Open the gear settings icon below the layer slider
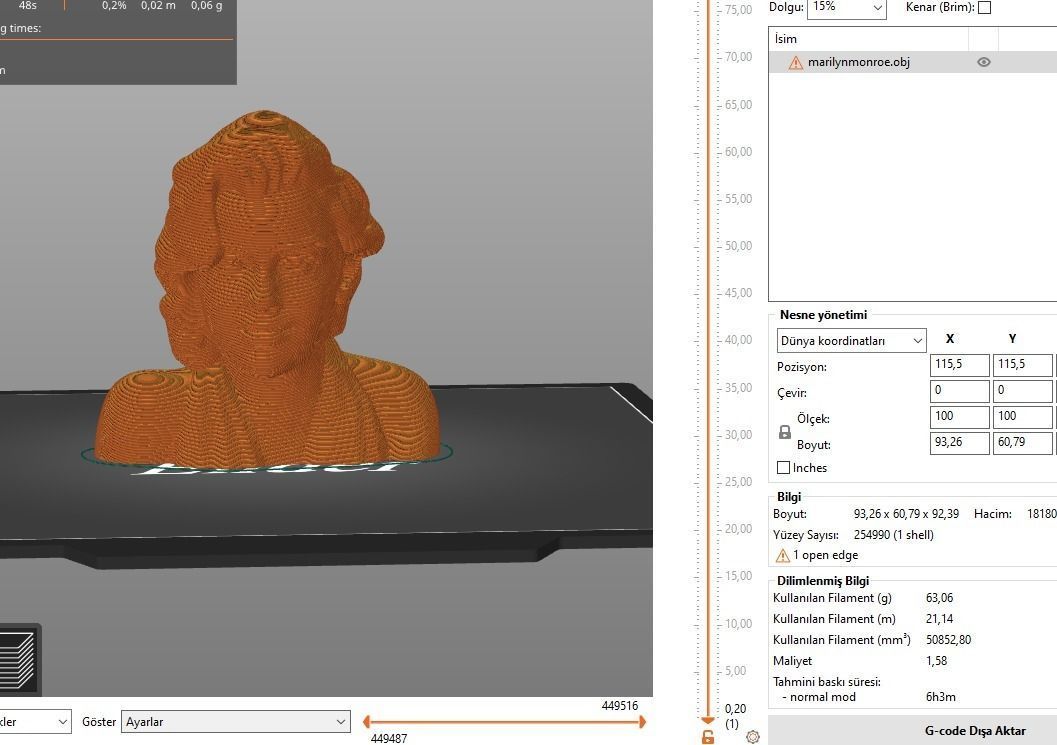 click(753, 737)
